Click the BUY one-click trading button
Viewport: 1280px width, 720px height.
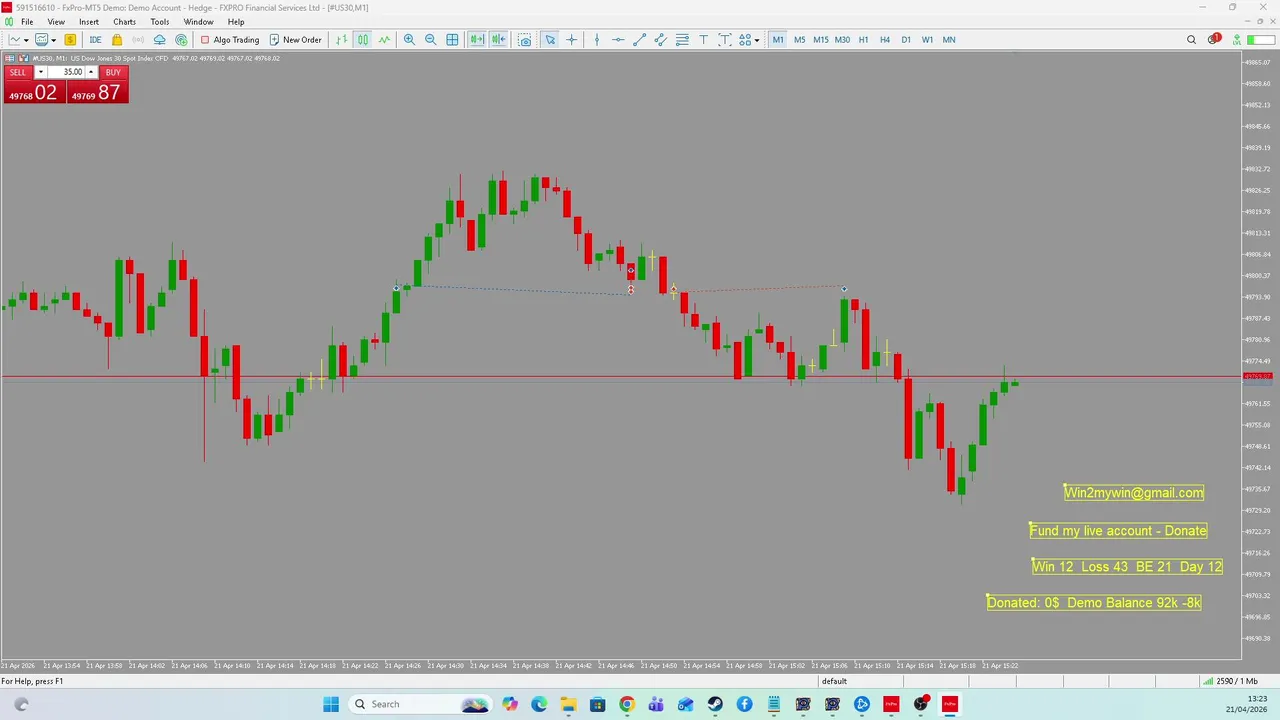113,72
